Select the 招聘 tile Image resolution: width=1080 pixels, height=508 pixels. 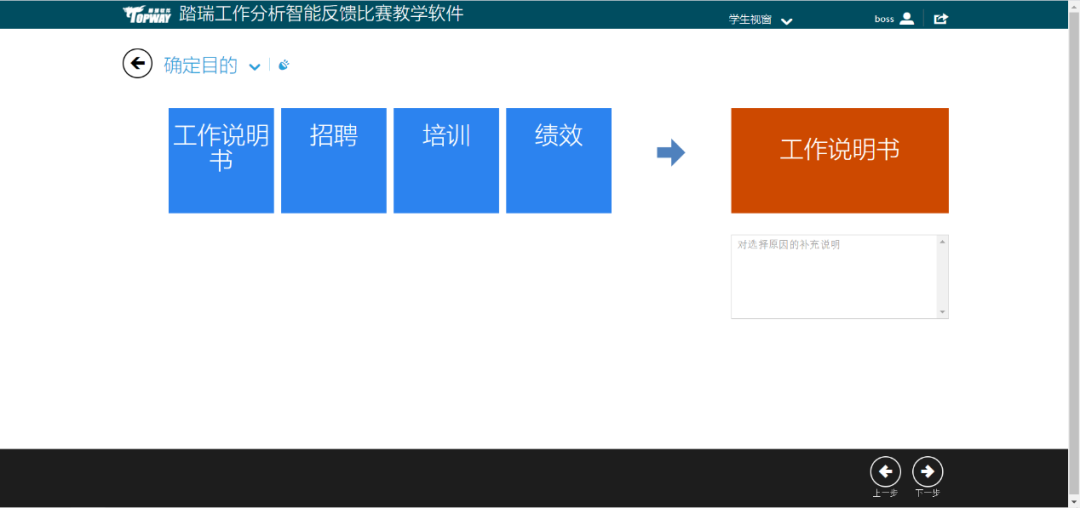click(333, 160)
